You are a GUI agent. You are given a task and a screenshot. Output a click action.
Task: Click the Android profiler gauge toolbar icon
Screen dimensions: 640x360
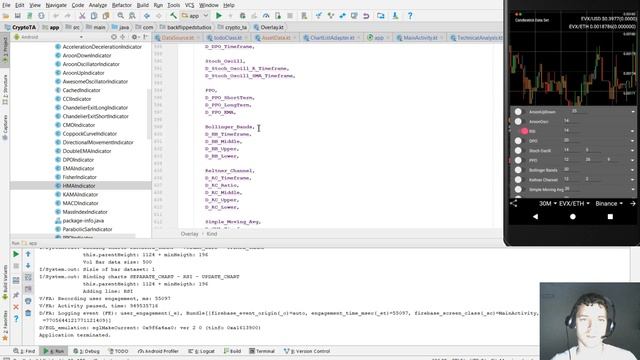pyautogui.click(x=266, y=16)
